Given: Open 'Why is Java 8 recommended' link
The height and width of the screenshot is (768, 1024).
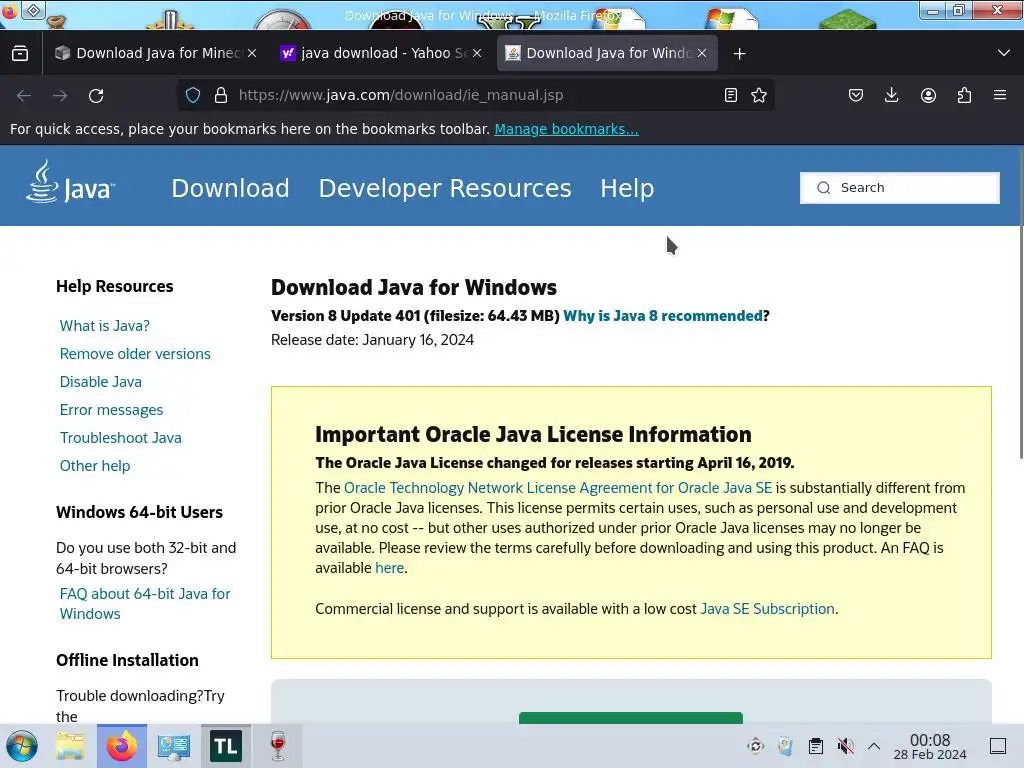Looking at the screenshot, I should pos(662,316).
